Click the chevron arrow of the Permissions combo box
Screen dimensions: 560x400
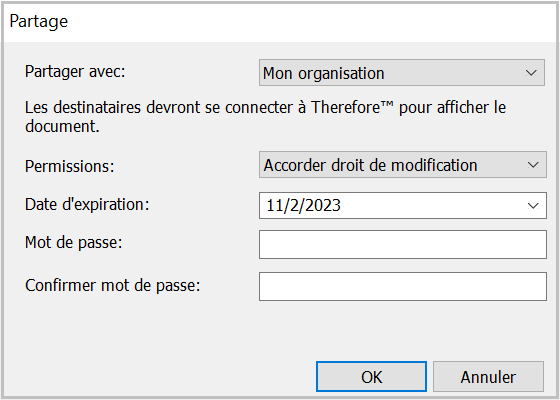coord(533,165)
